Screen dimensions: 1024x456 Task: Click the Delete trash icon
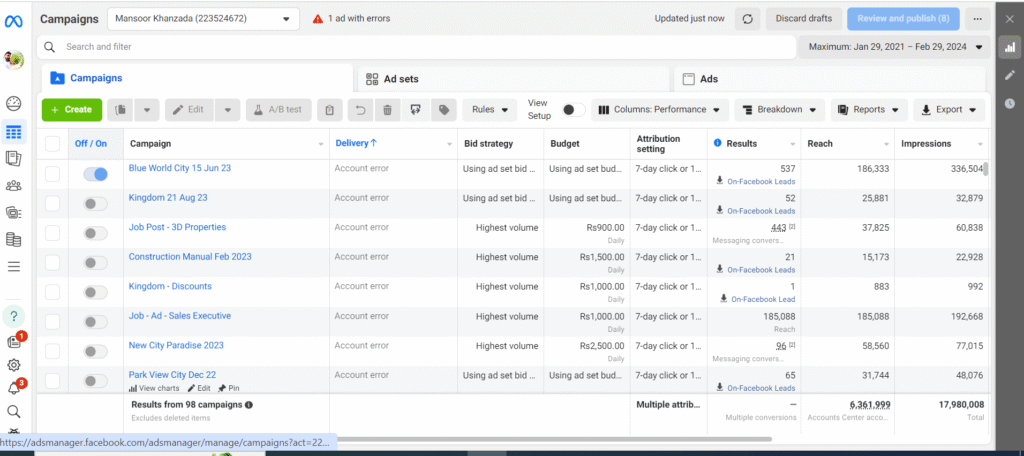click(387, 110)
